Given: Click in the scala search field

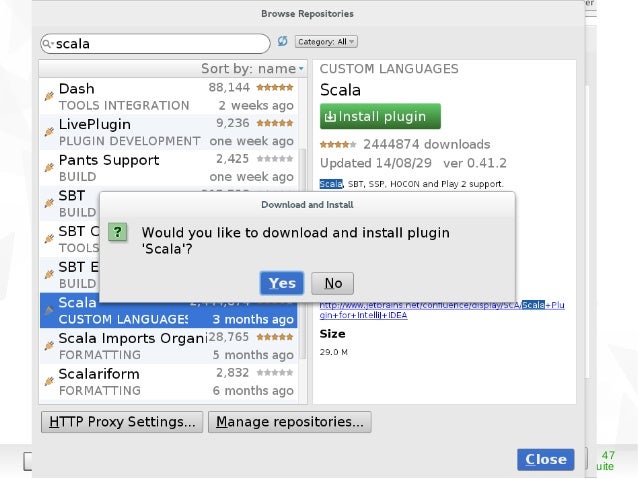Looking at the screenshot, I should click(155, 44).
